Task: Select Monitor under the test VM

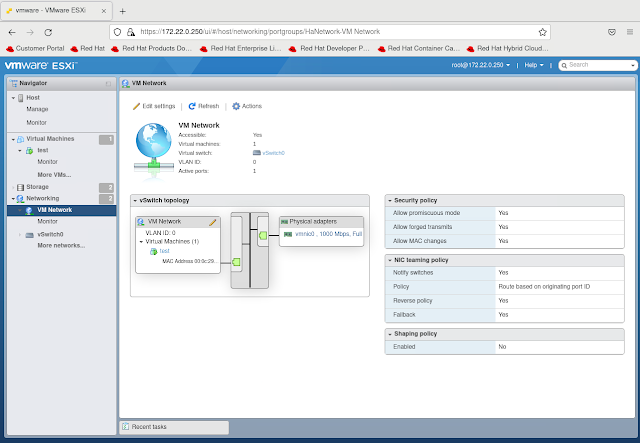Action: tap(47, 162)
